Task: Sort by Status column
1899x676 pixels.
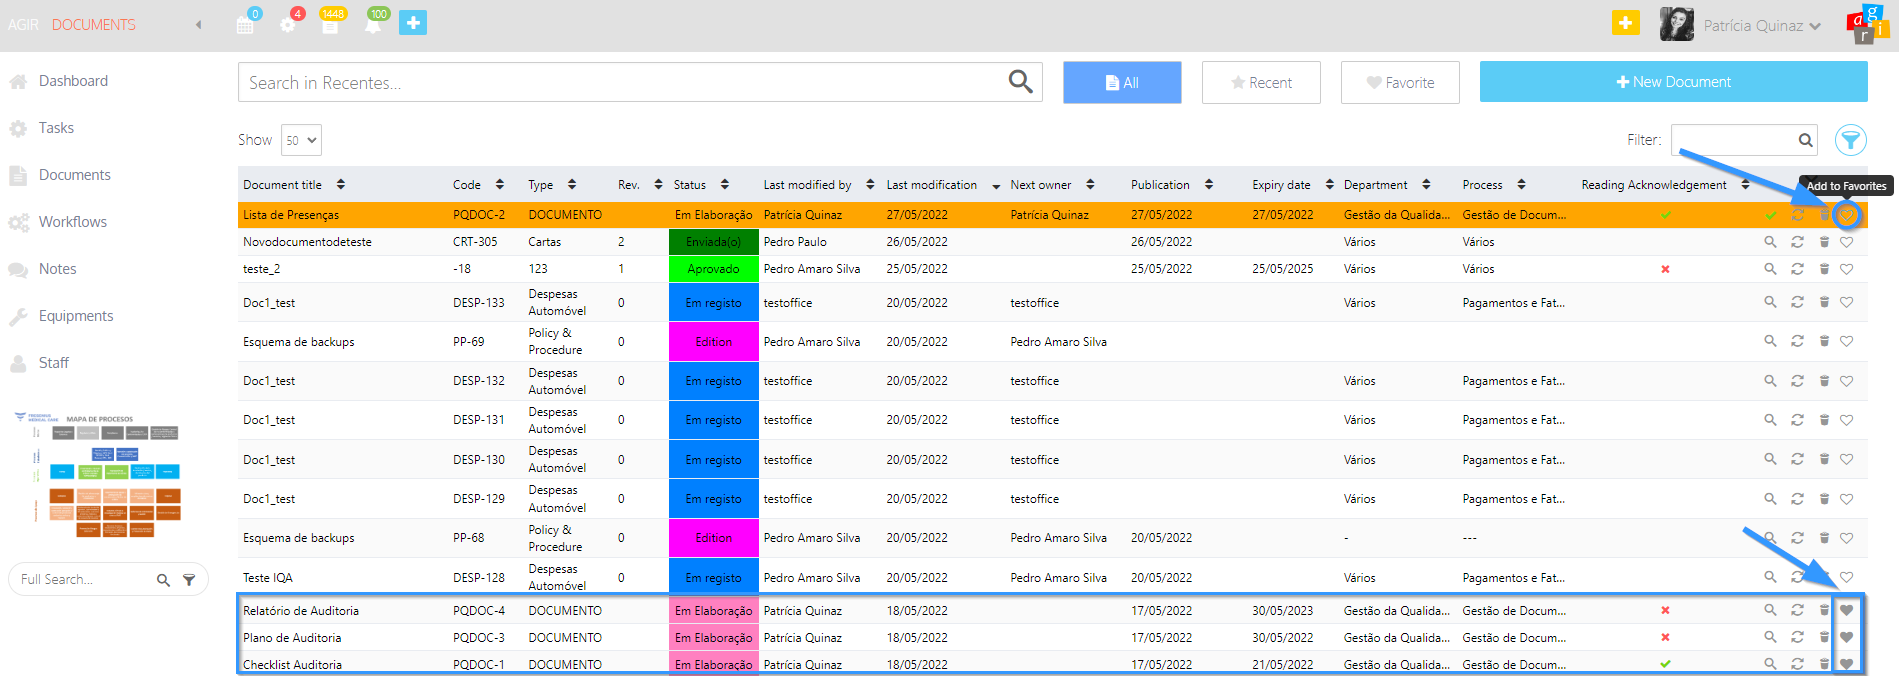Action: 701,185
